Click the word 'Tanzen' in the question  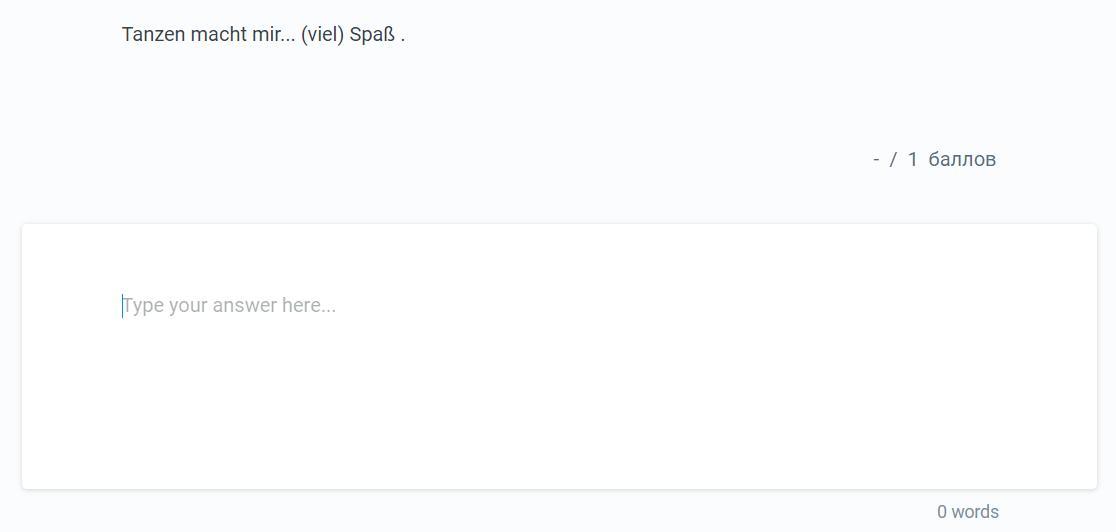(x=153, y=34)
